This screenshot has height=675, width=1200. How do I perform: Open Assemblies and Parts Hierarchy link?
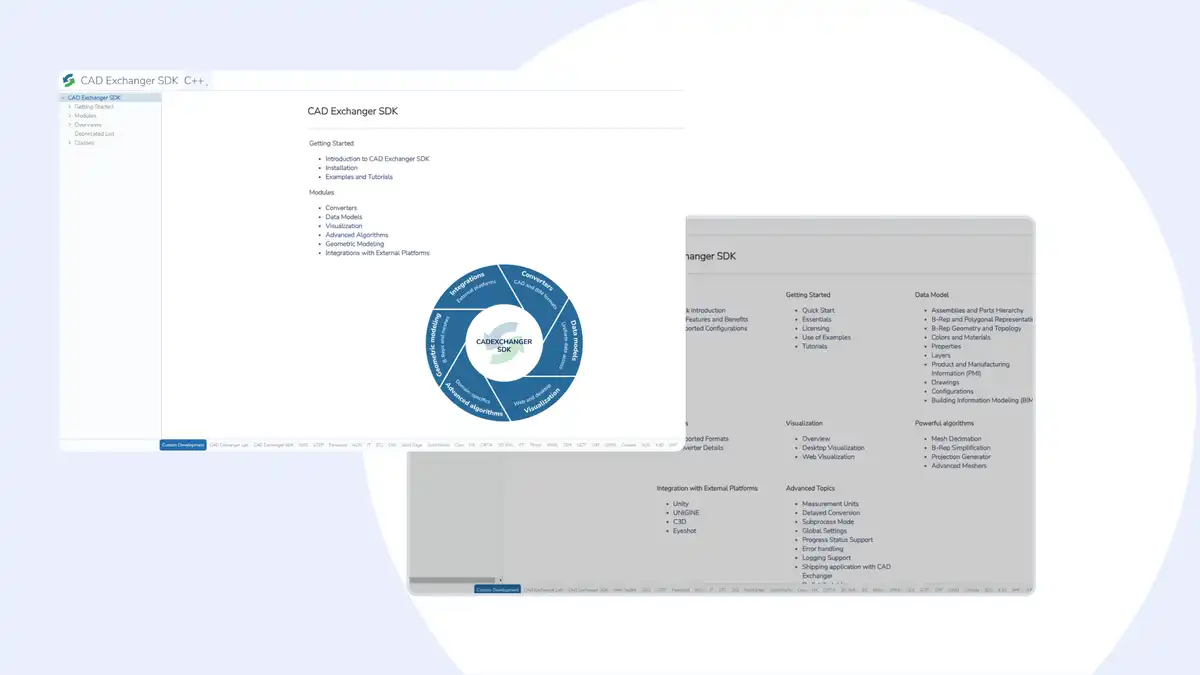point(977,311)
